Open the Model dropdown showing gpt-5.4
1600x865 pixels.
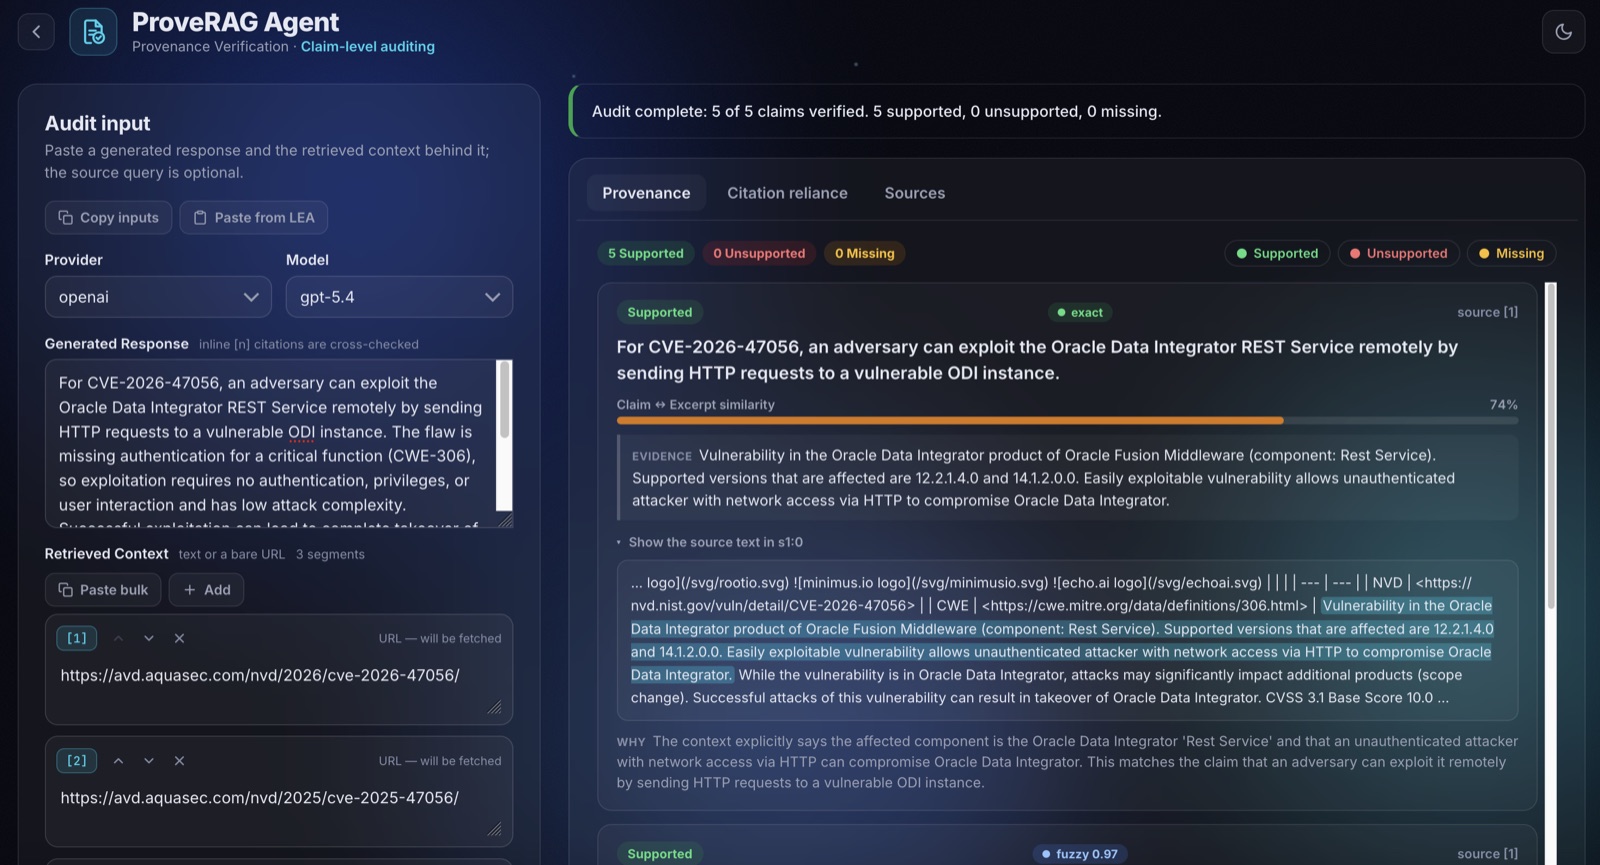tap(399, 297)
